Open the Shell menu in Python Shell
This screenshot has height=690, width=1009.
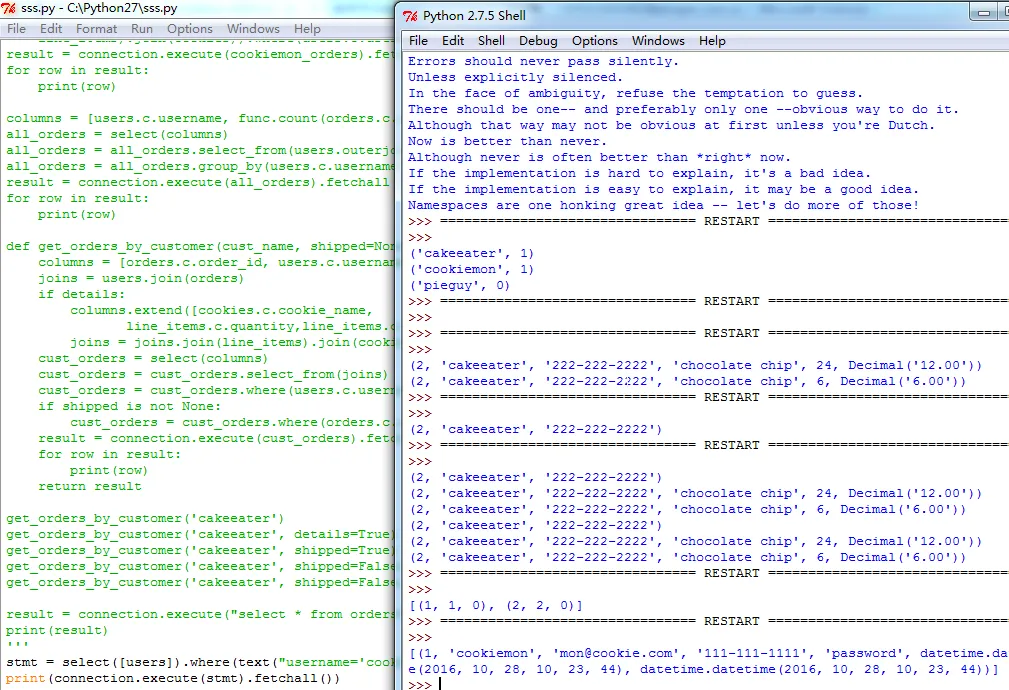point(491,41)
